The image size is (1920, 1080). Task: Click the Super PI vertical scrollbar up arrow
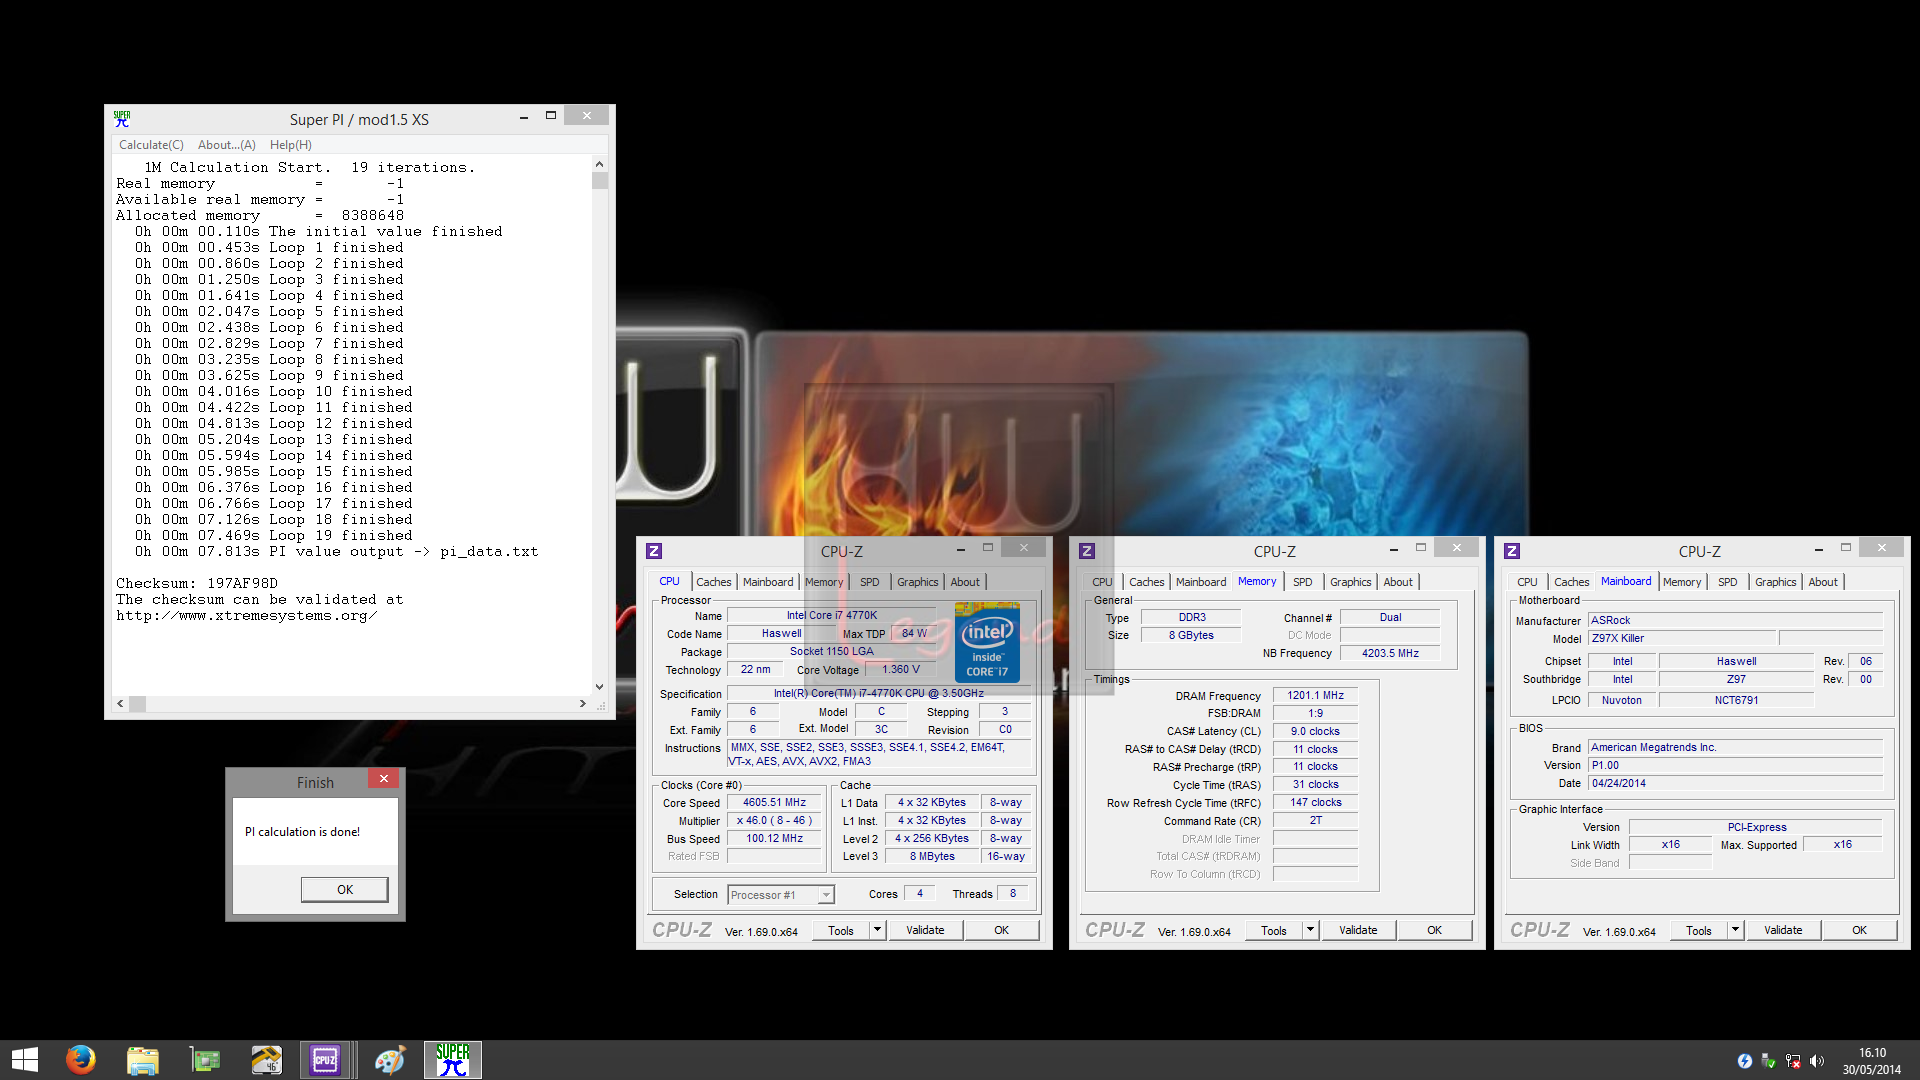click(599, 164)
